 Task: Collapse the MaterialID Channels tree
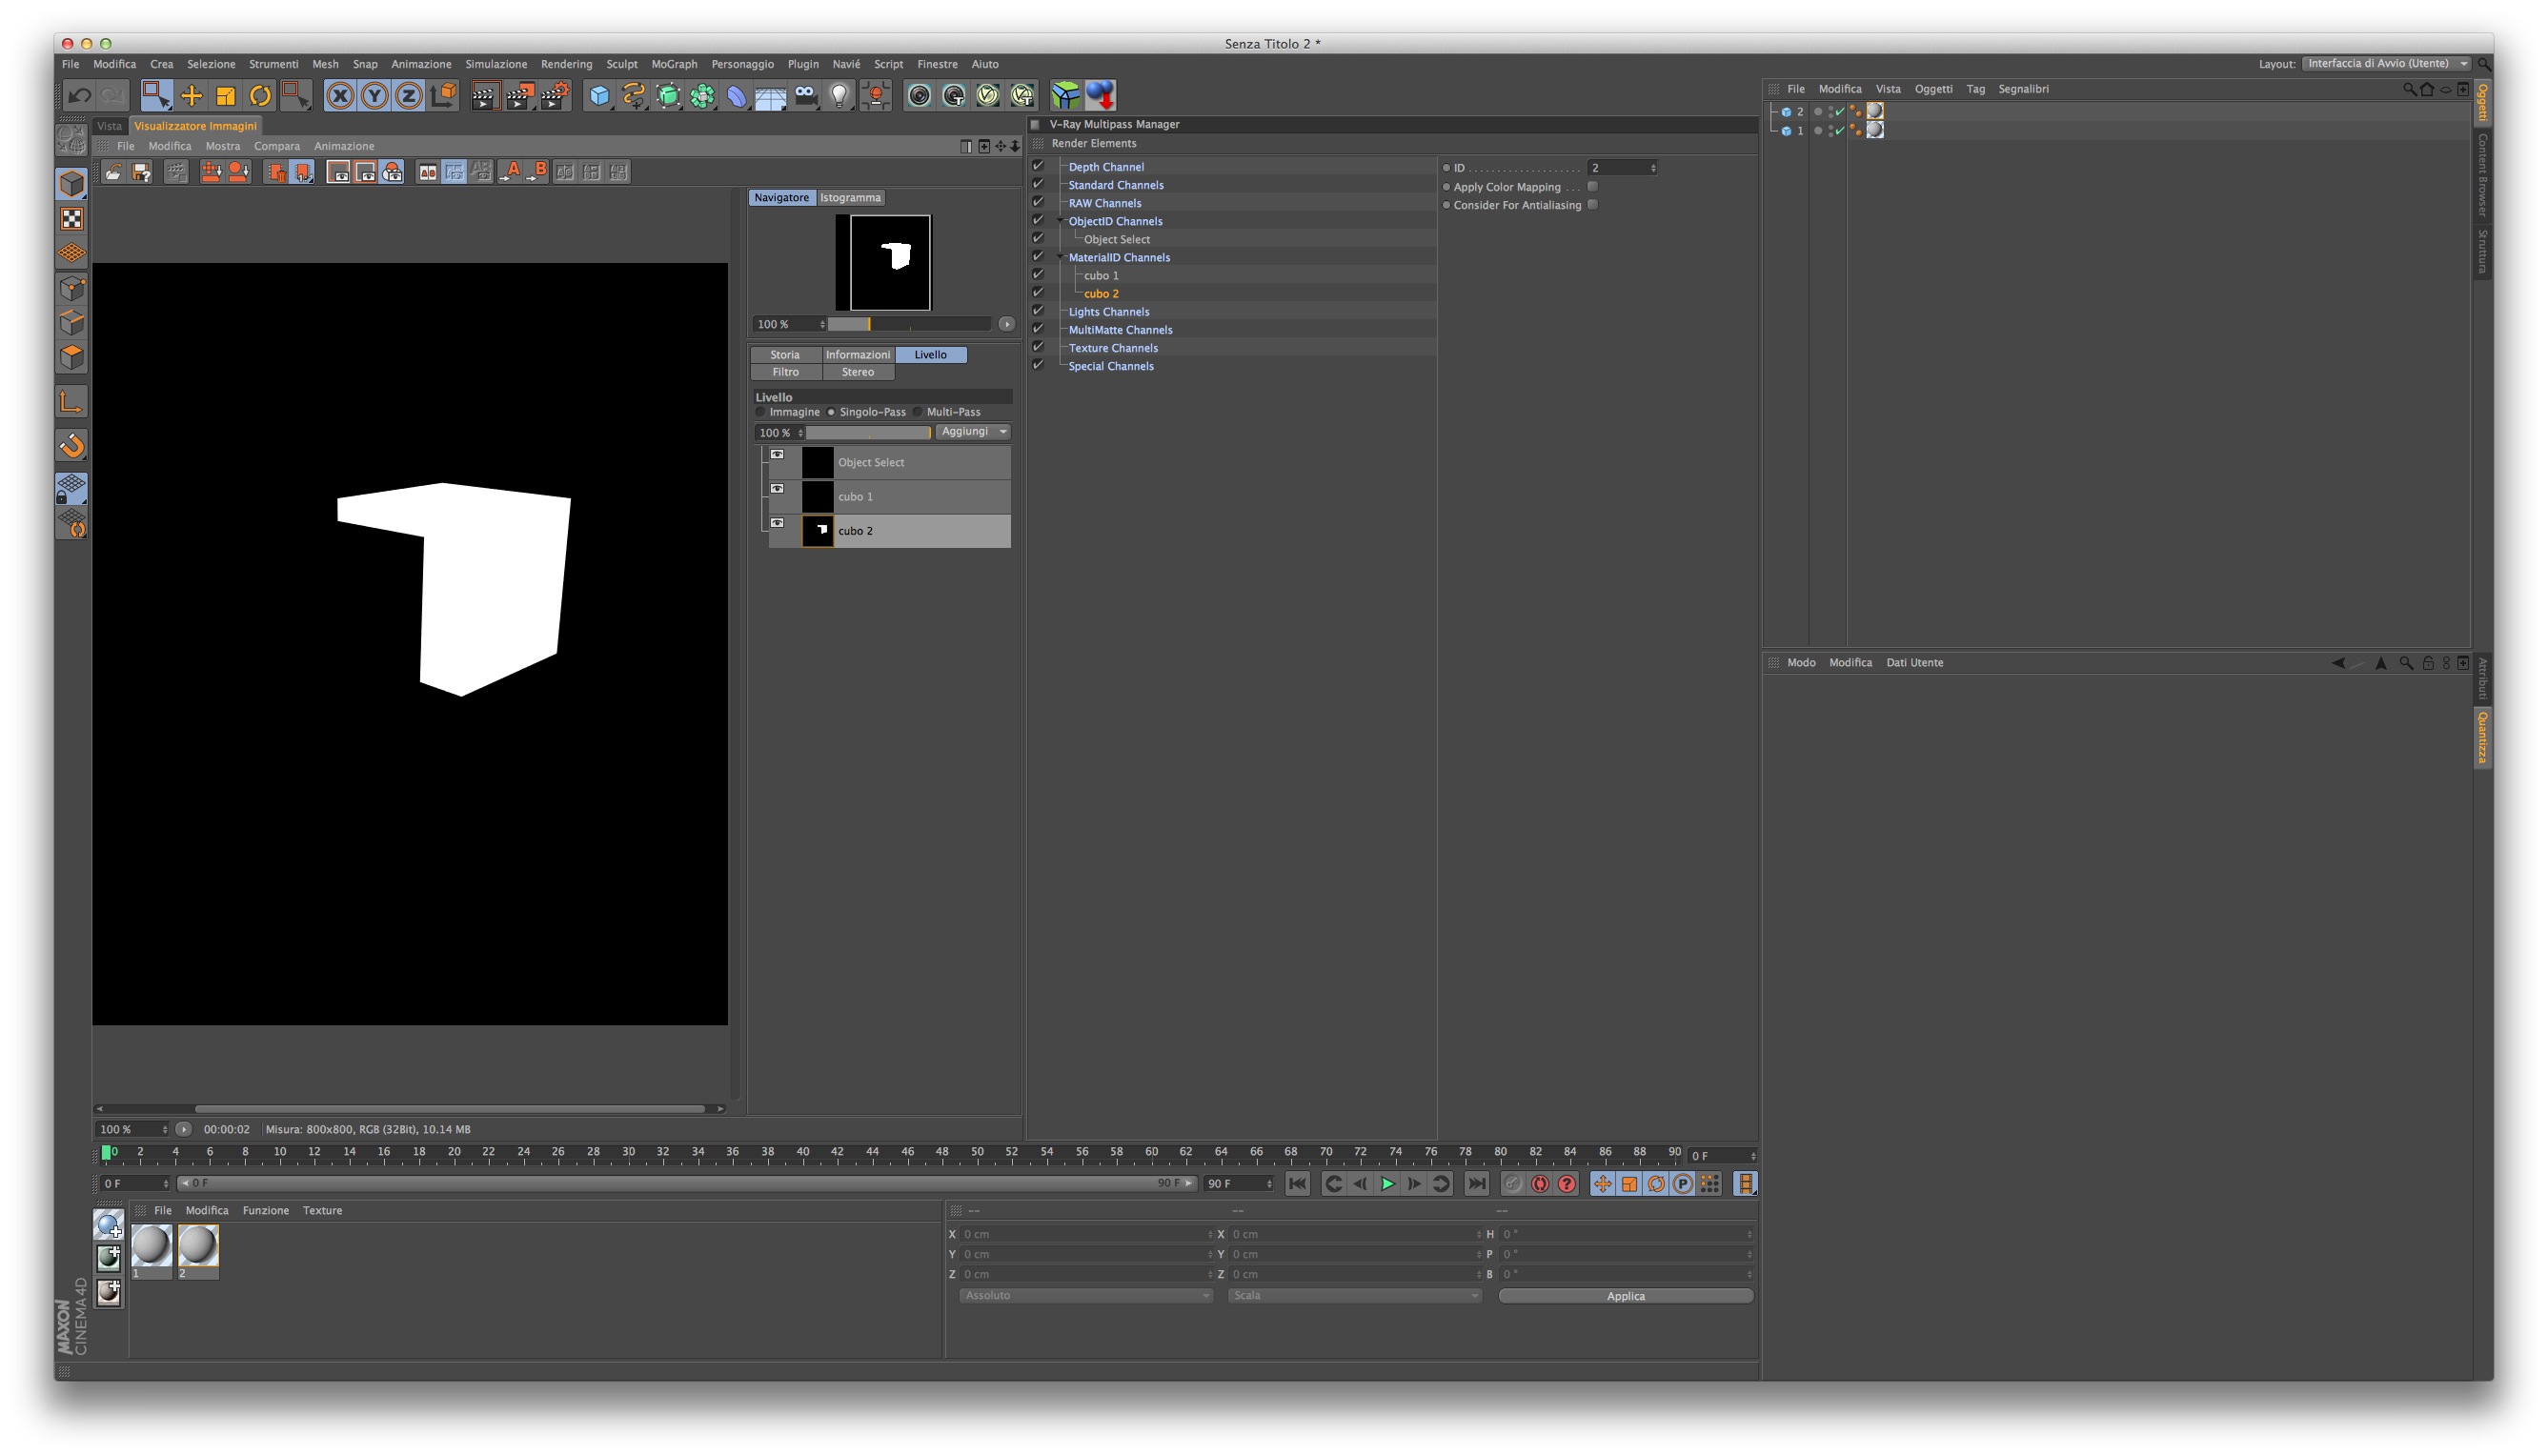pos(1060,257)
